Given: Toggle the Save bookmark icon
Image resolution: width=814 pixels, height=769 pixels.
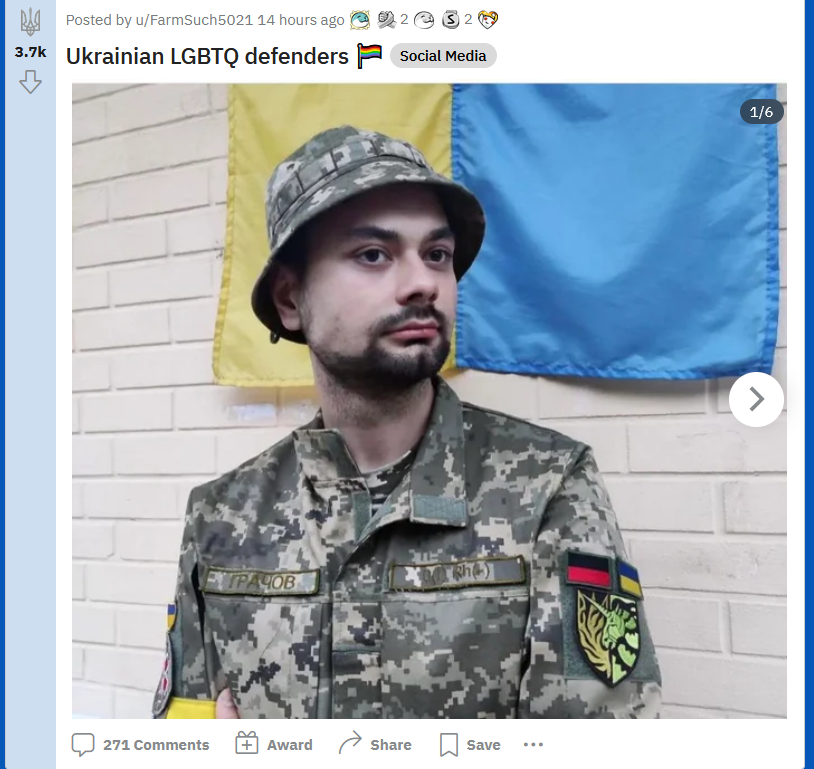Looking at the screenshot, I should [449, 745].
